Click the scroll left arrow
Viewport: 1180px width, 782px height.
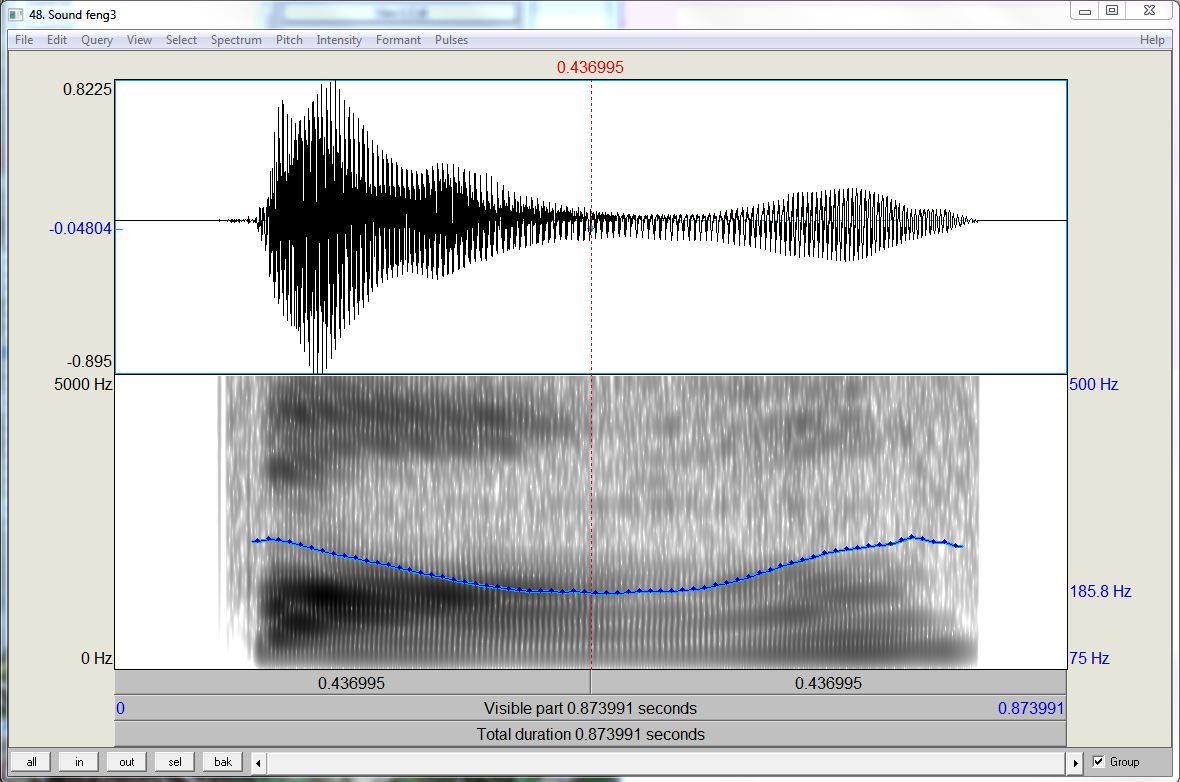[258, 762]
